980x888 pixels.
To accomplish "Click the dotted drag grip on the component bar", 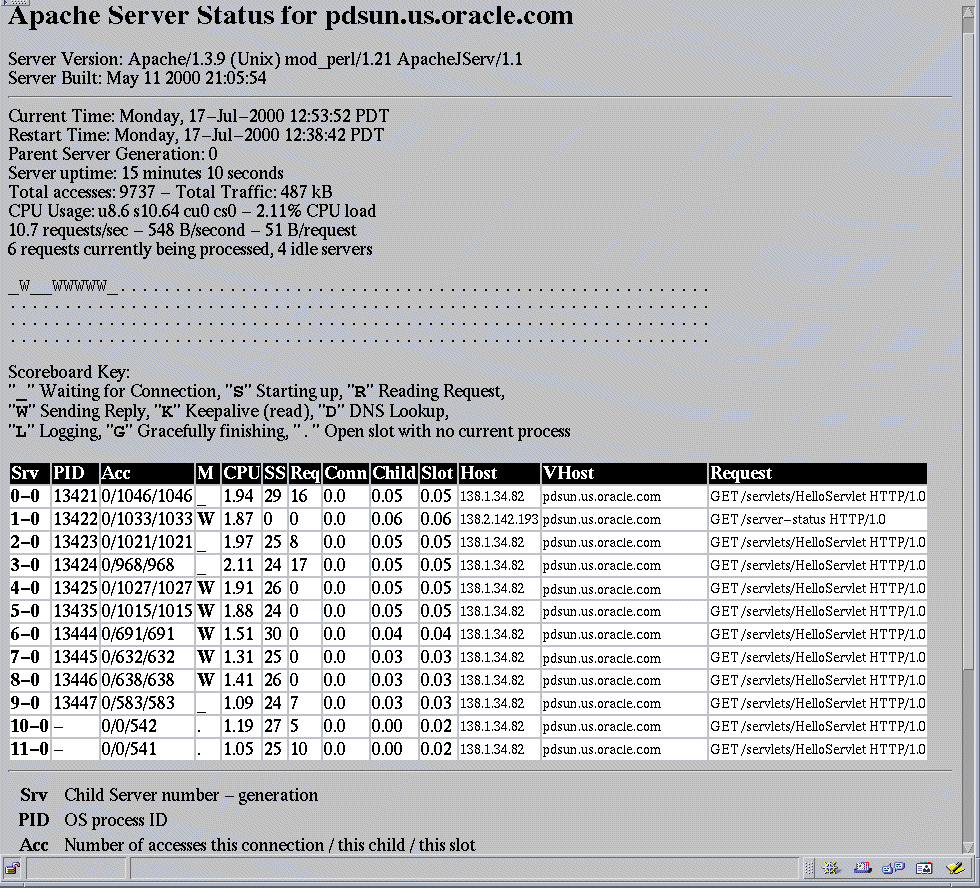I will 808,868.
